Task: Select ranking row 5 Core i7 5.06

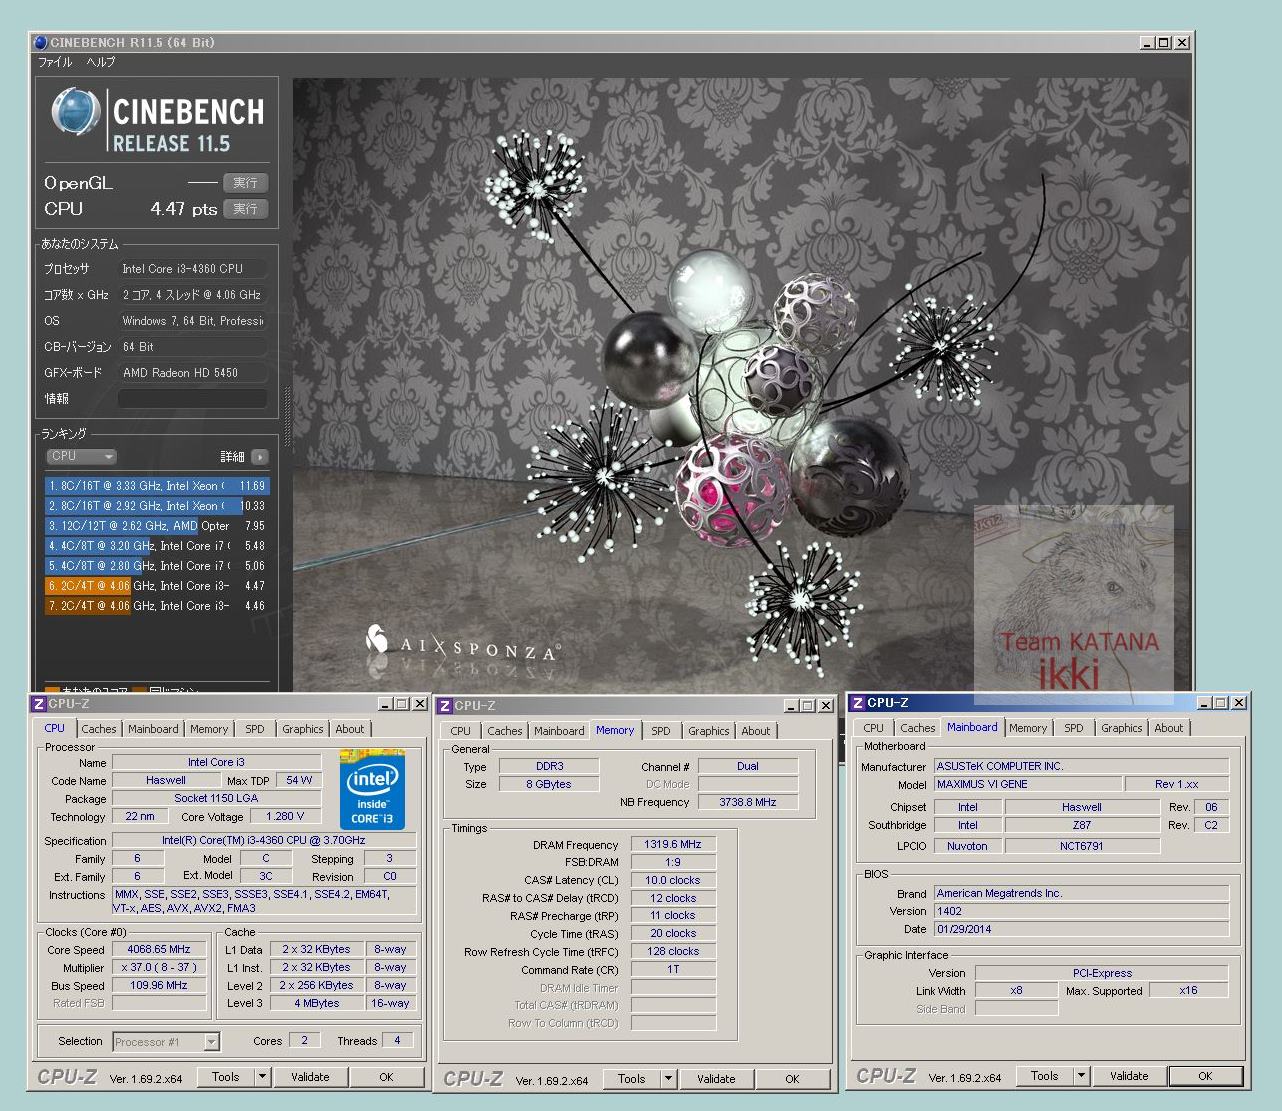Action: tap(156, 566)
